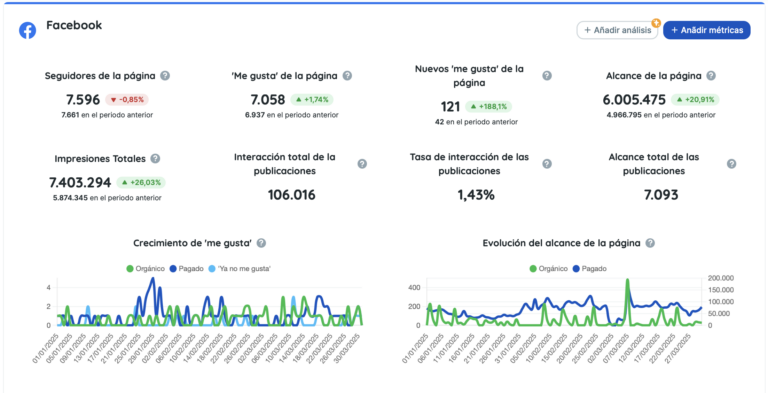The width and height of the screenshot is (768, 393).
Task: Click the Añadir métricas button
Action: pyautogui.click(x=707, y=30)
